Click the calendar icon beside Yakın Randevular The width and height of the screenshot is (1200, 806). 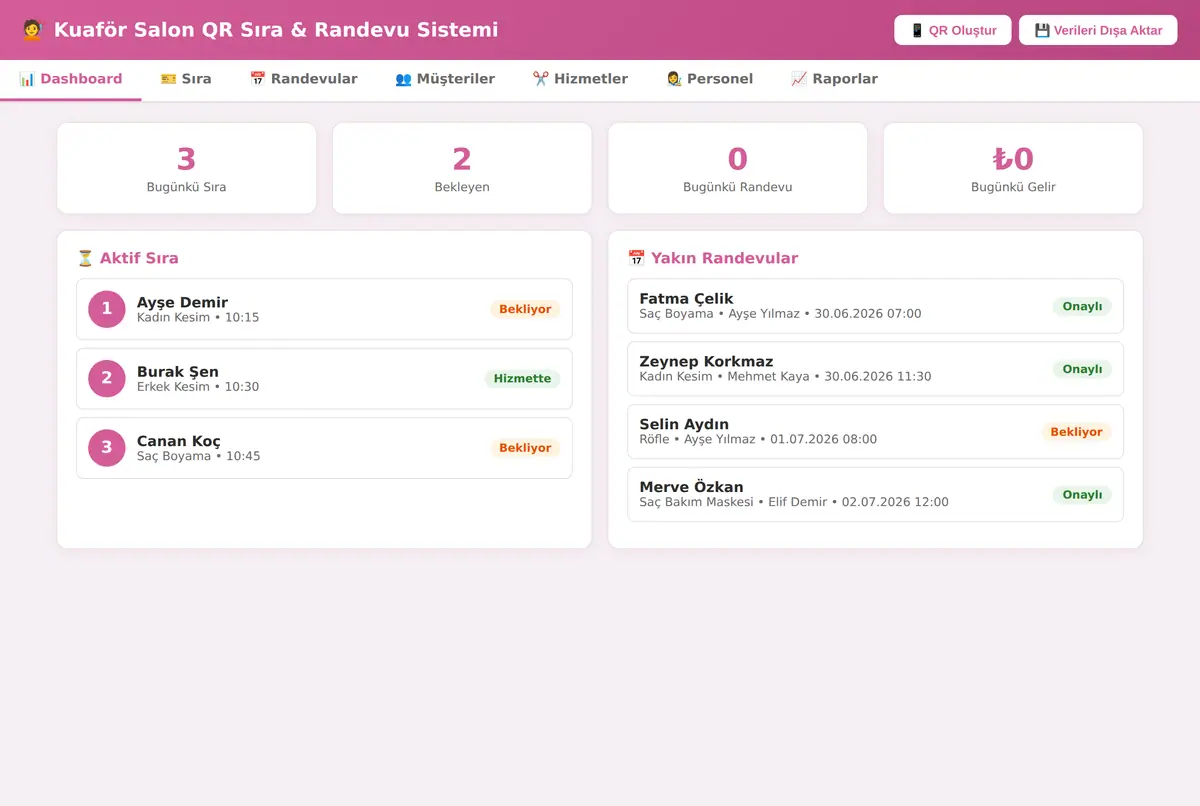point(636,258)
